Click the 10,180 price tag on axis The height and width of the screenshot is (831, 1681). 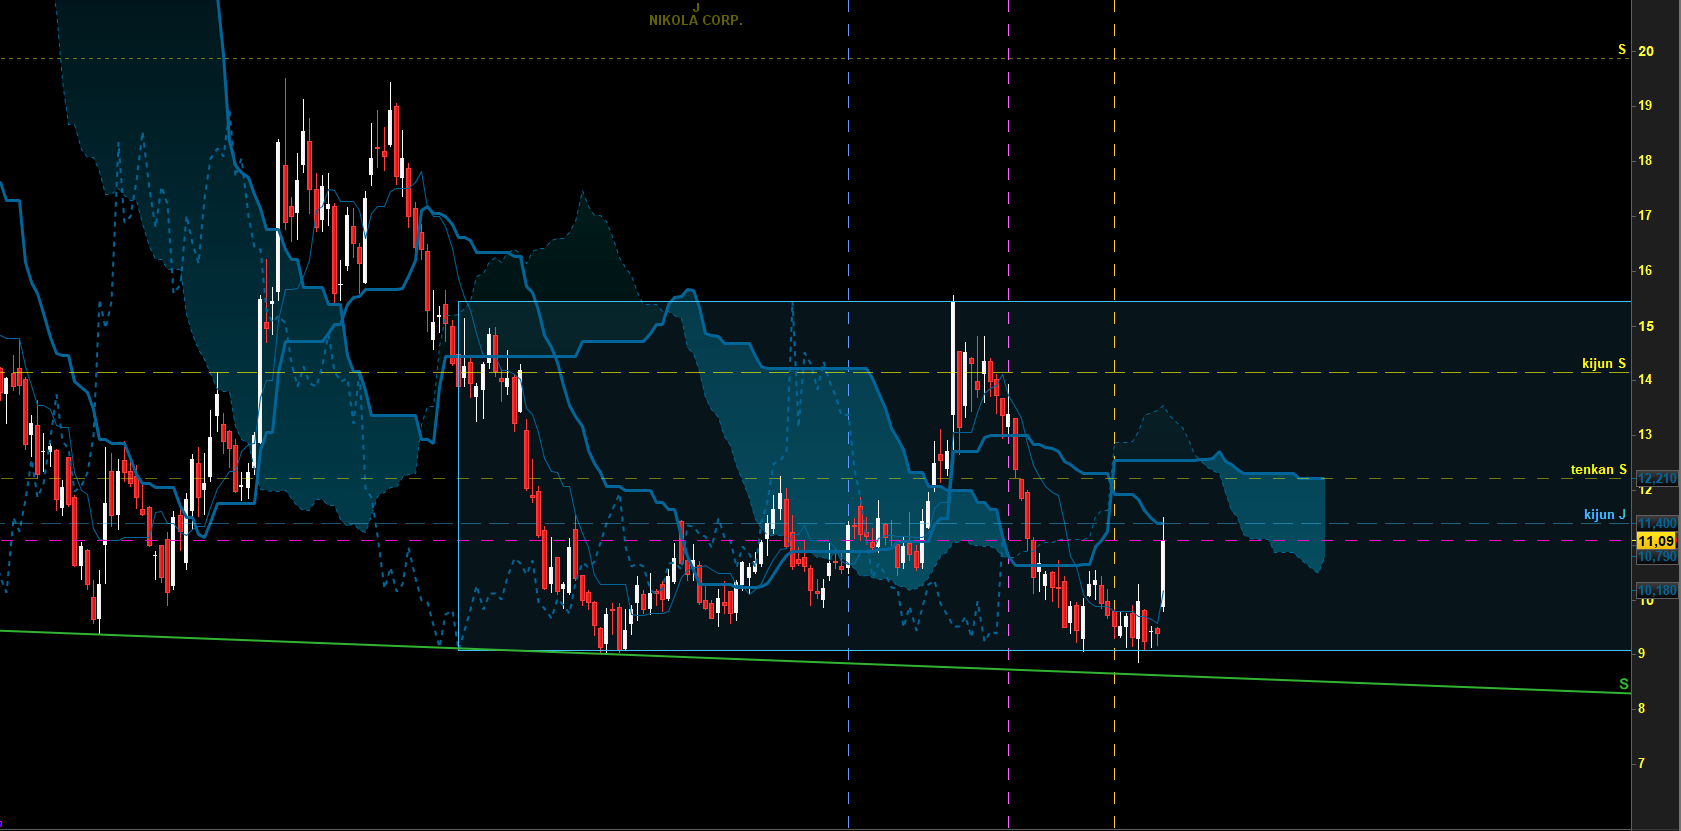click(x=1656, y=590)
